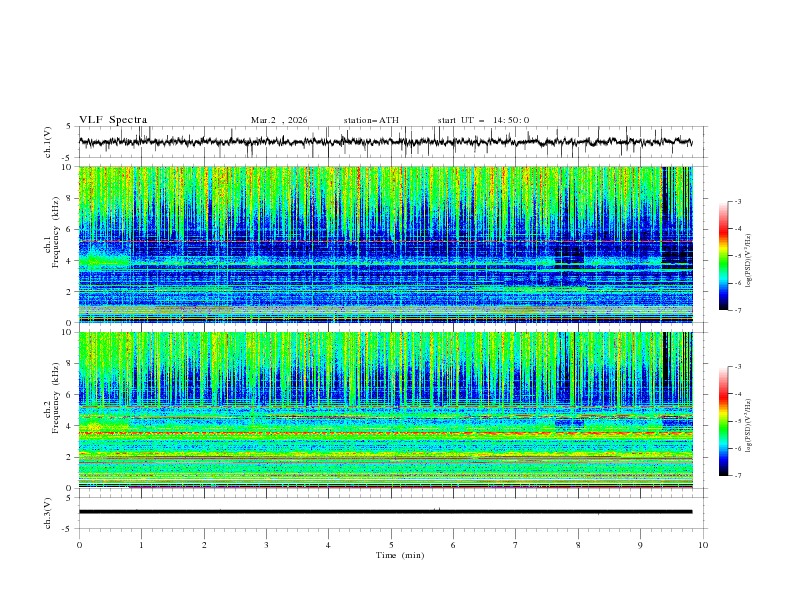This screenshot has height=612, width=792.
Task: Click the 'station=ATH' label
Action: 371,120
